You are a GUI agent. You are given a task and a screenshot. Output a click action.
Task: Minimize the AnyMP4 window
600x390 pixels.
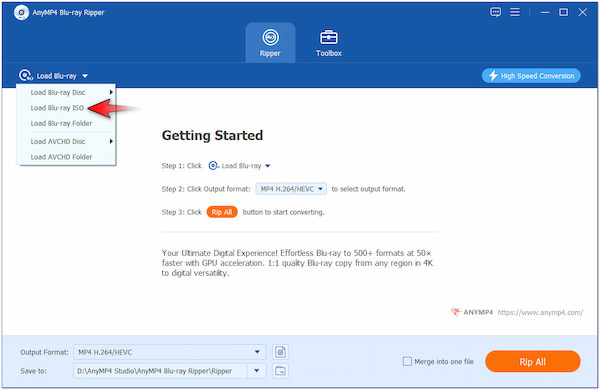[545, 12]
